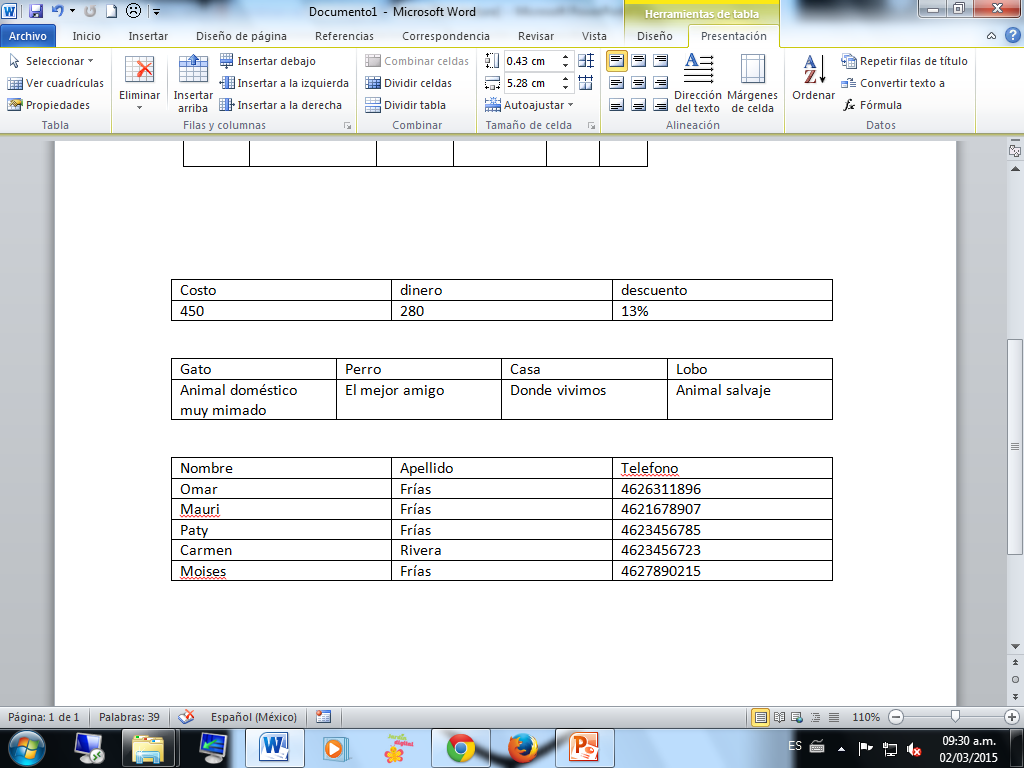Select bottom-right cell alignment
Viewport: 1024px width, 768px height.
click(x=661, y=103)
